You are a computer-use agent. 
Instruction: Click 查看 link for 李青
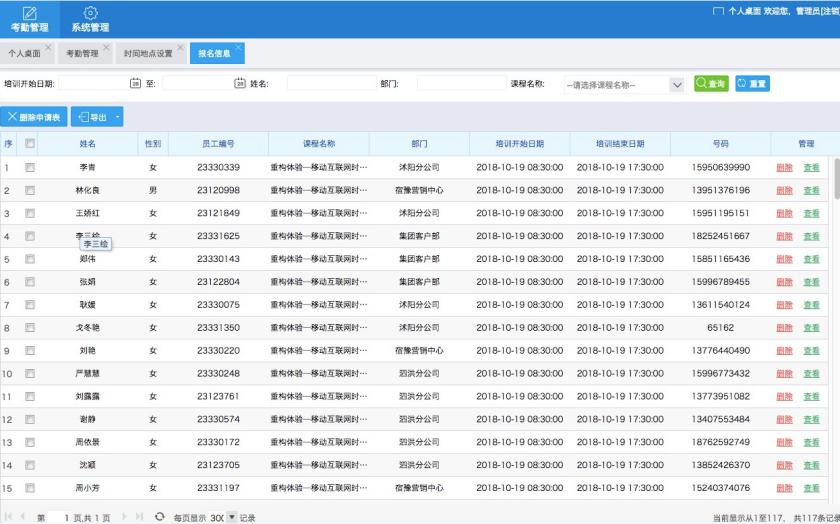(x=812, y=167)
